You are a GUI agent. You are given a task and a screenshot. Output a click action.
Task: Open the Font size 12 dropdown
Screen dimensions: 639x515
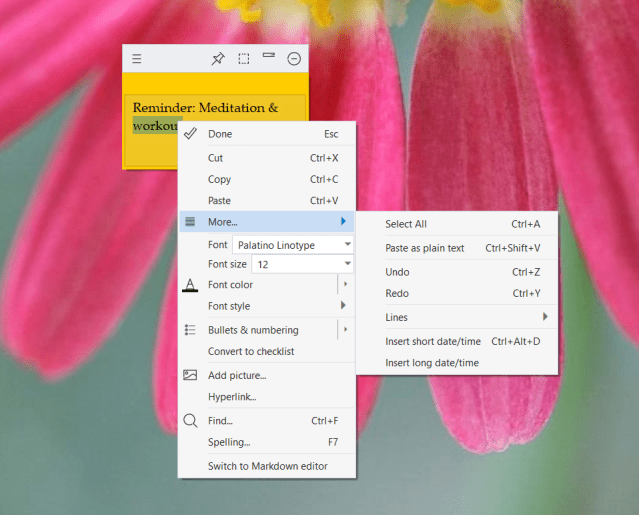tap(302, 264)
